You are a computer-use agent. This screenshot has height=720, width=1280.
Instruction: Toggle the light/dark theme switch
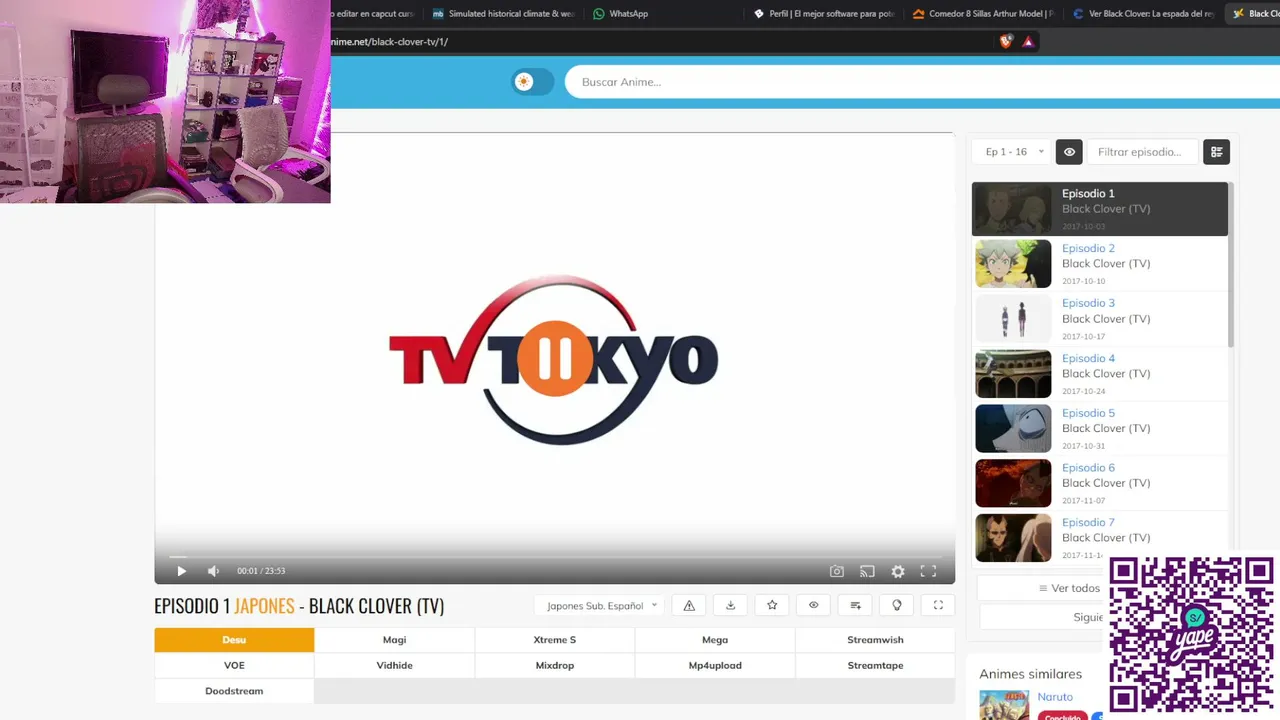click(532, 82)
